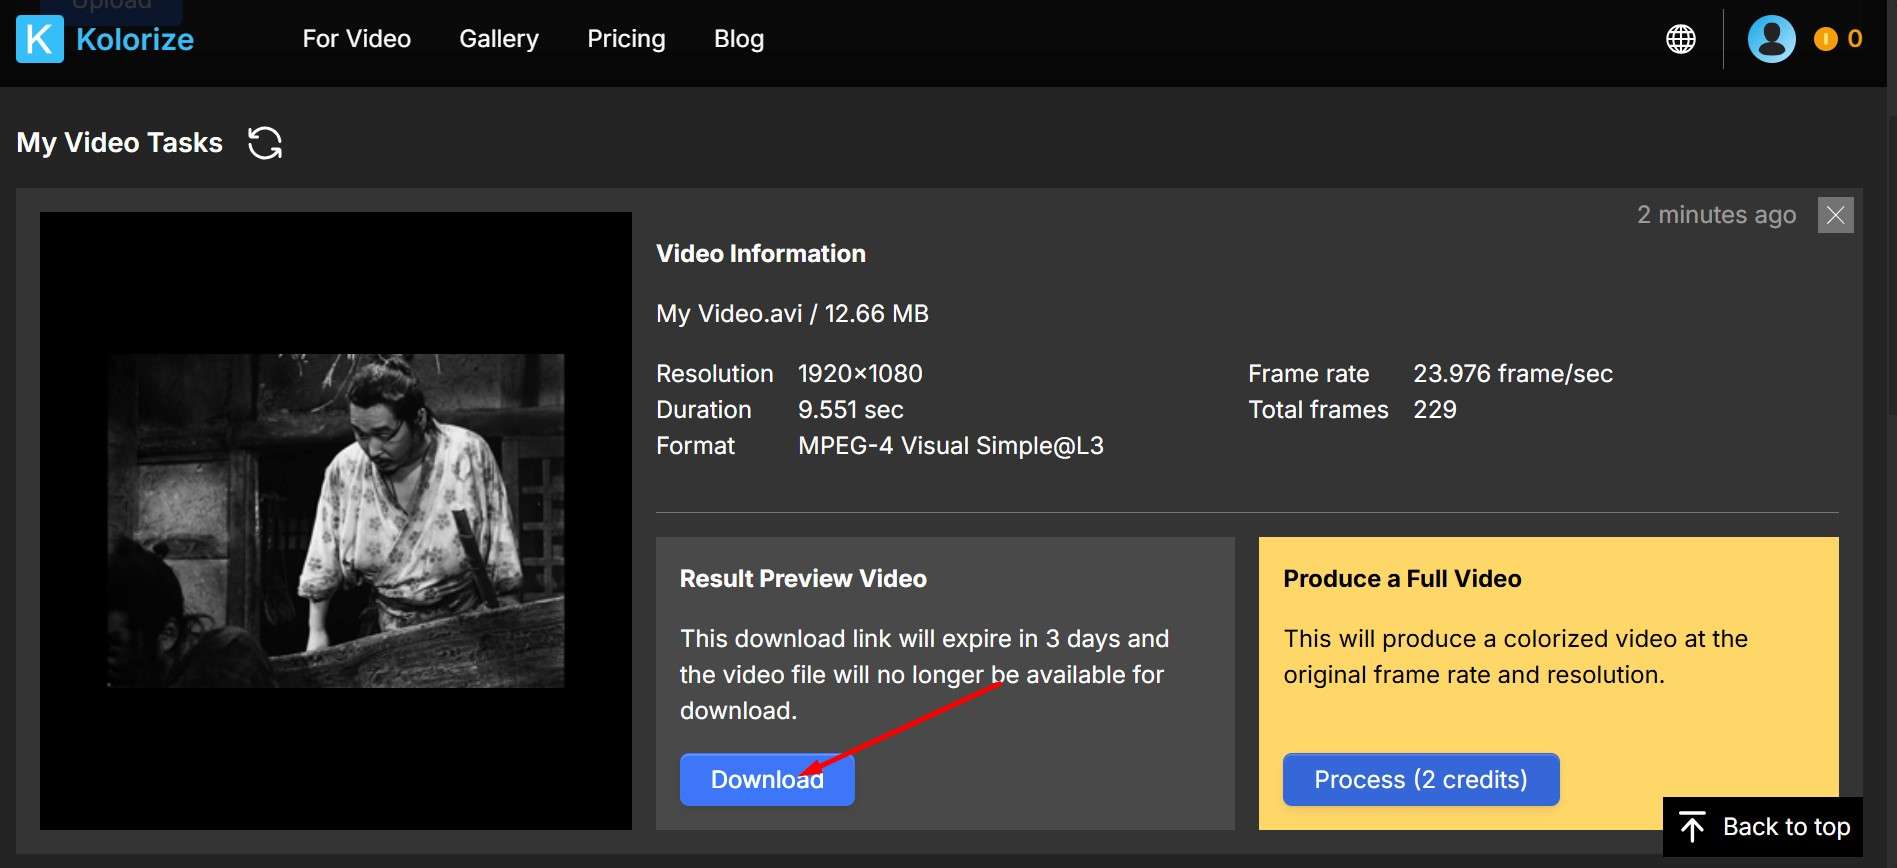1897x868 pixels.
Task: Select the total frames value 229
Action: pos(1435,410)
